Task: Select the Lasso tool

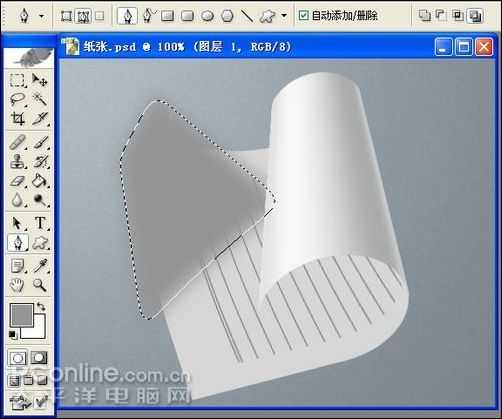Action: click(17, 99)
